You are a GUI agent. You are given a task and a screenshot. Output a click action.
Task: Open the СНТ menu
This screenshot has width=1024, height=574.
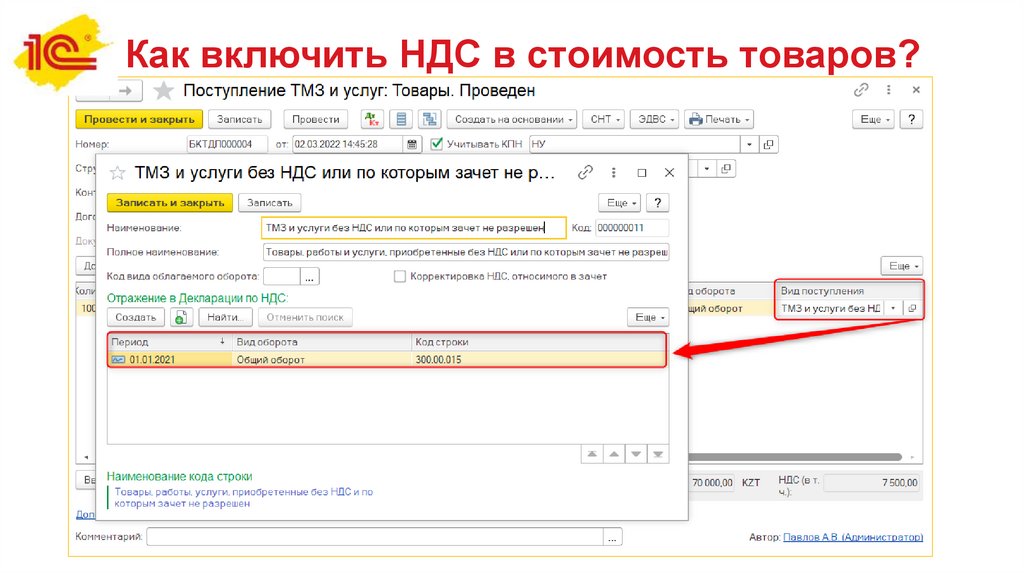point(604,119)
